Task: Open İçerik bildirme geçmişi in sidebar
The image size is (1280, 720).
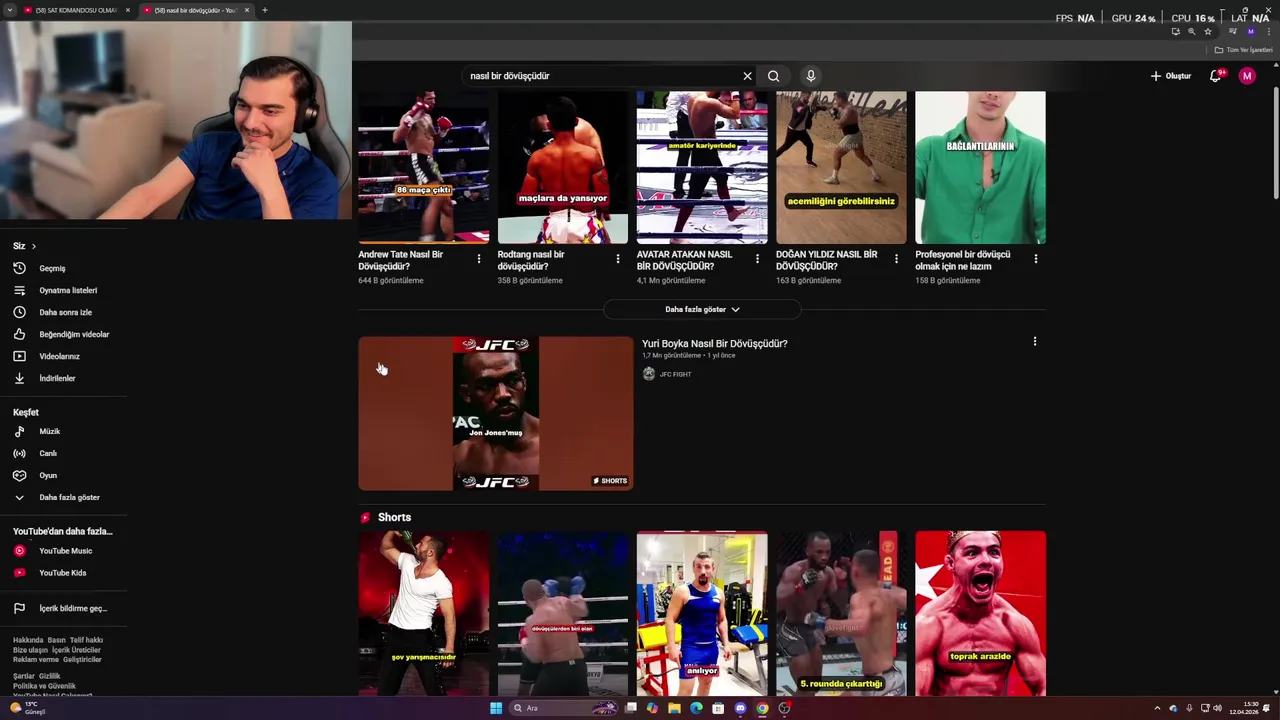Action: click(x=63, y=608)
